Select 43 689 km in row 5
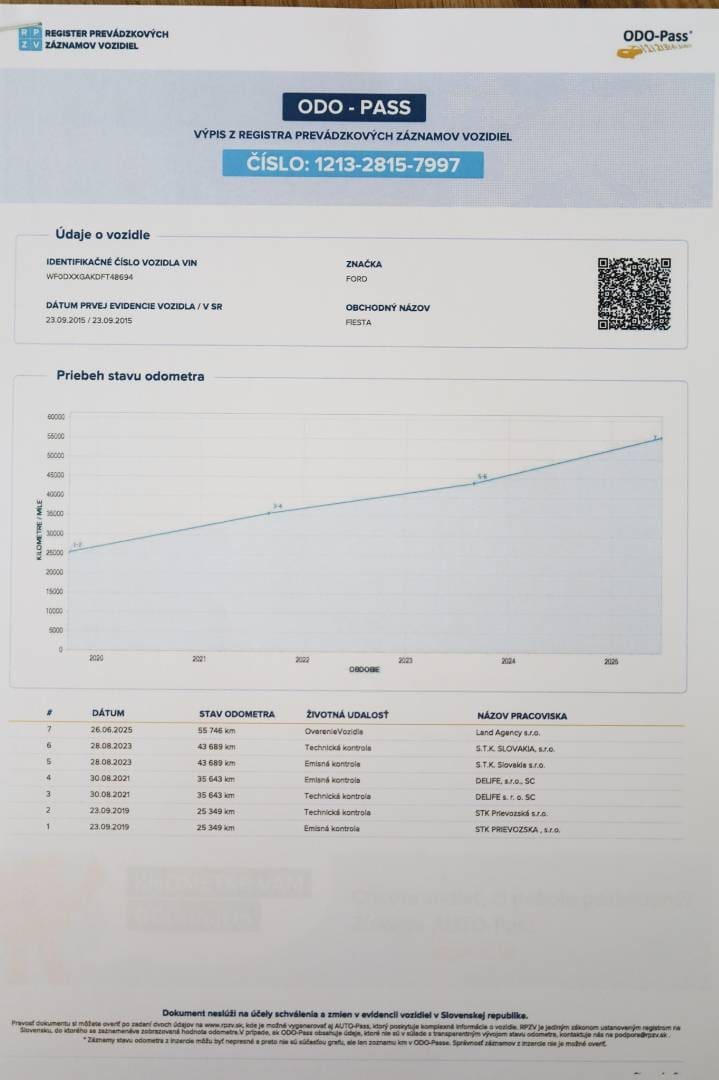 (216, 762)
